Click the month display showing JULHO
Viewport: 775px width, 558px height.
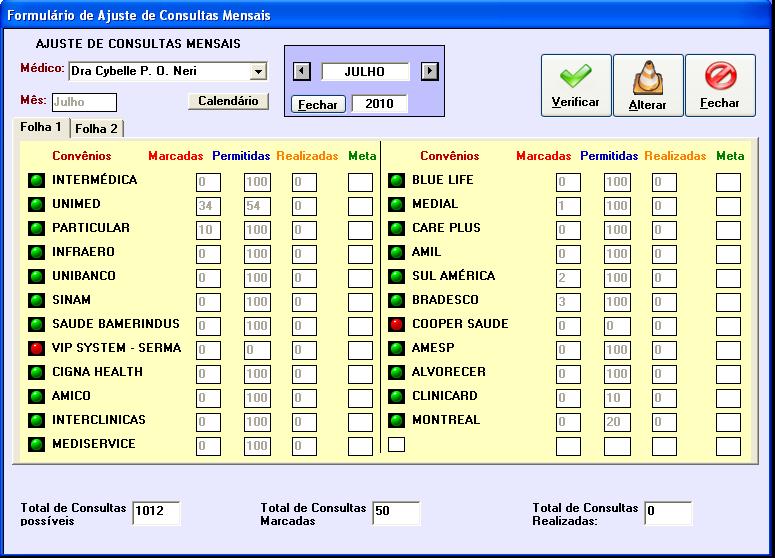click(365, 72)
